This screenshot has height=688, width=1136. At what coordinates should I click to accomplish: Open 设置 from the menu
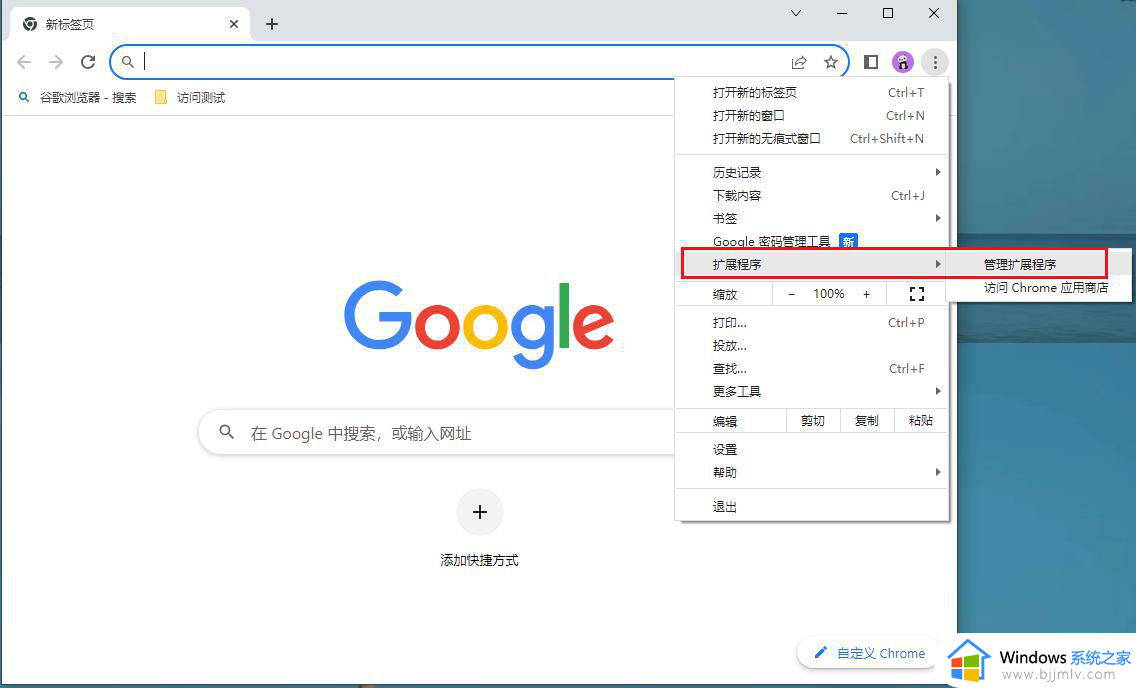pos(811,450)
